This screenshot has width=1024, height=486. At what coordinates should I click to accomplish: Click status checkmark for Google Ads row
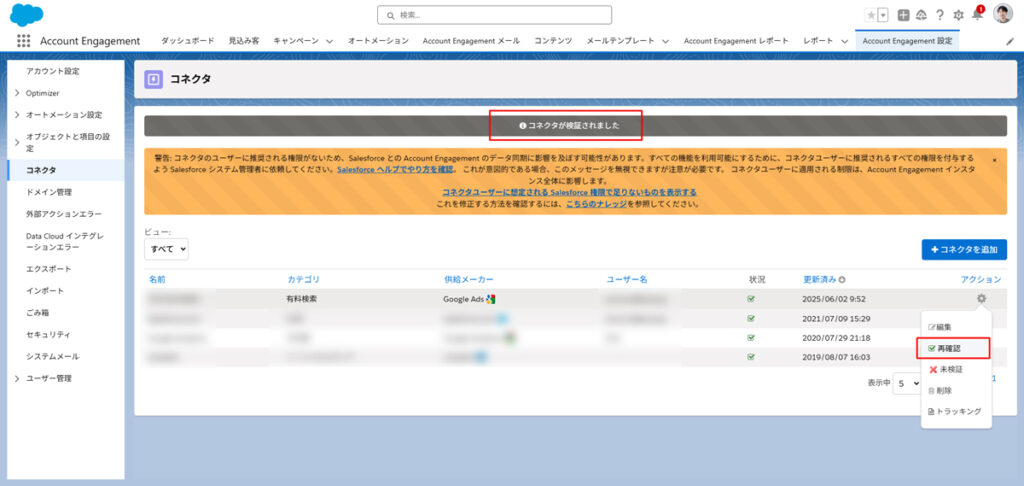coord(752,299)
